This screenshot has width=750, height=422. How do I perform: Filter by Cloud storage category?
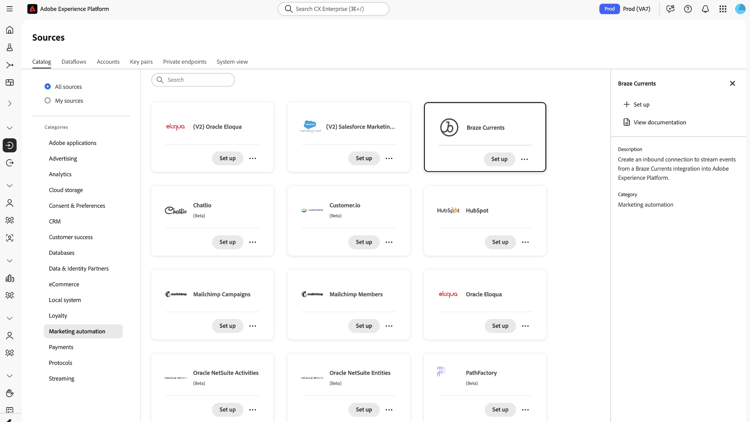tap(66, 190)
